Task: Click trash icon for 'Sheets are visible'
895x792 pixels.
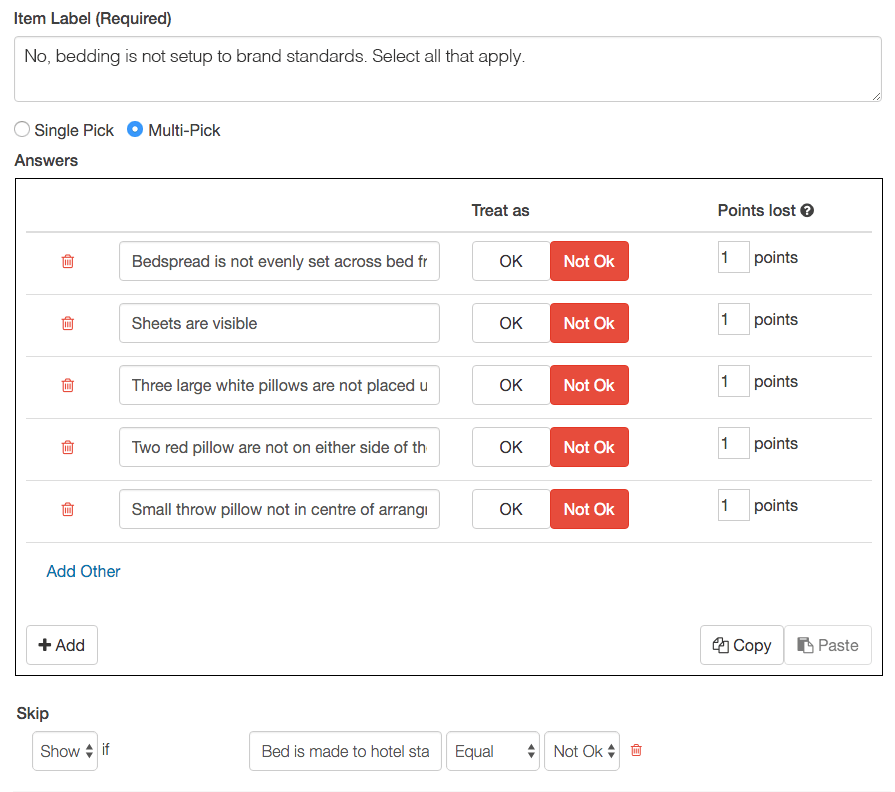Action: (68, 323)
